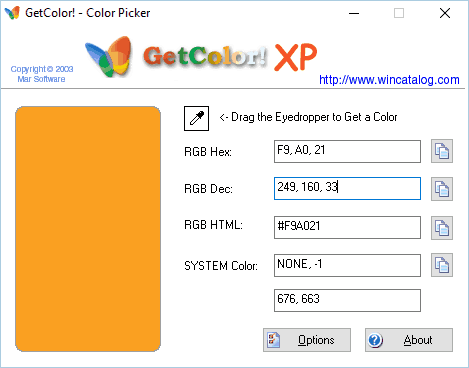Screen dimensions: 469x368
Task: Click the coordinates field showing 676, 663
Action: pyautogui.click(x=347, y=300)
